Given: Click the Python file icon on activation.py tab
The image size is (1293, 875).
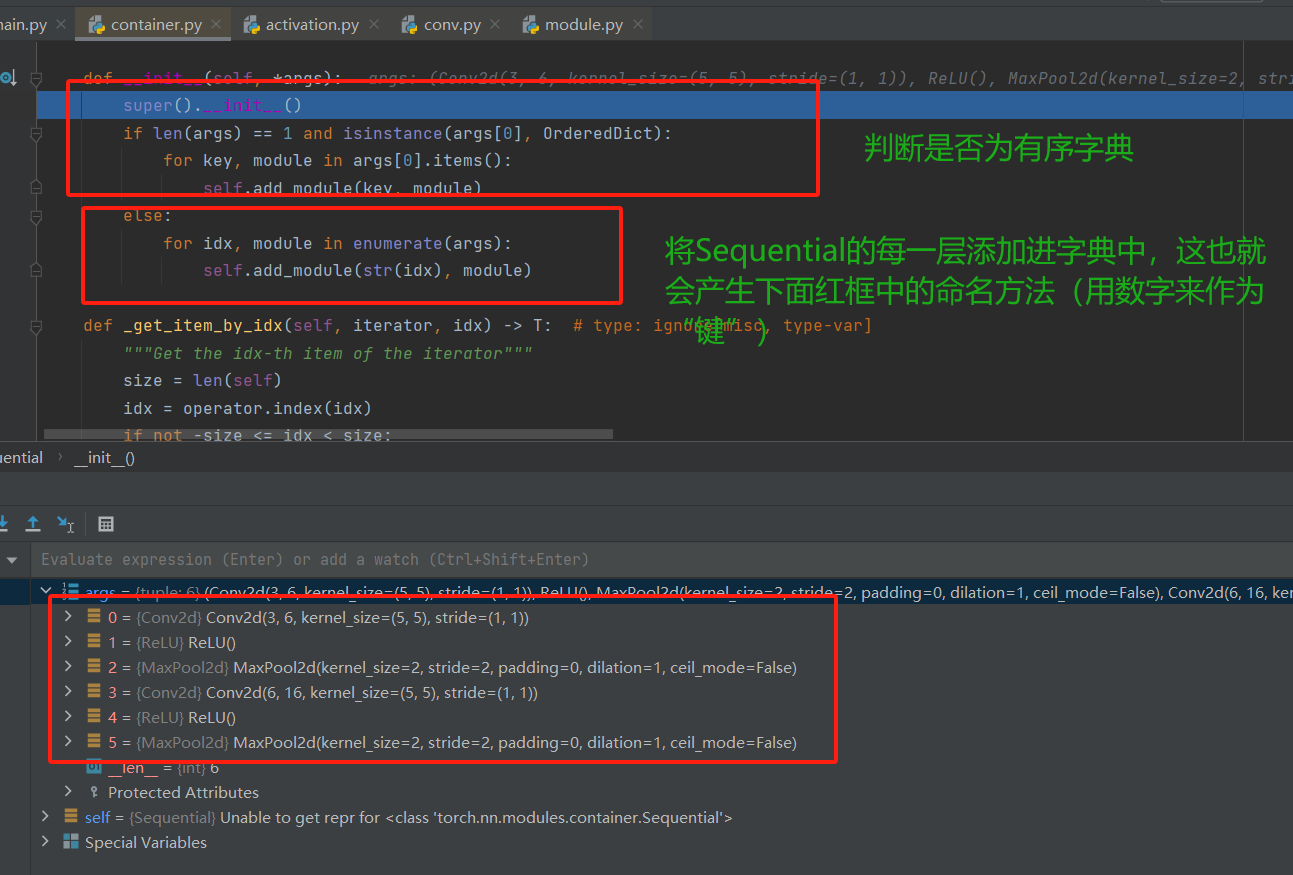Looking at the screenshot, I should (x=251, y=25).
